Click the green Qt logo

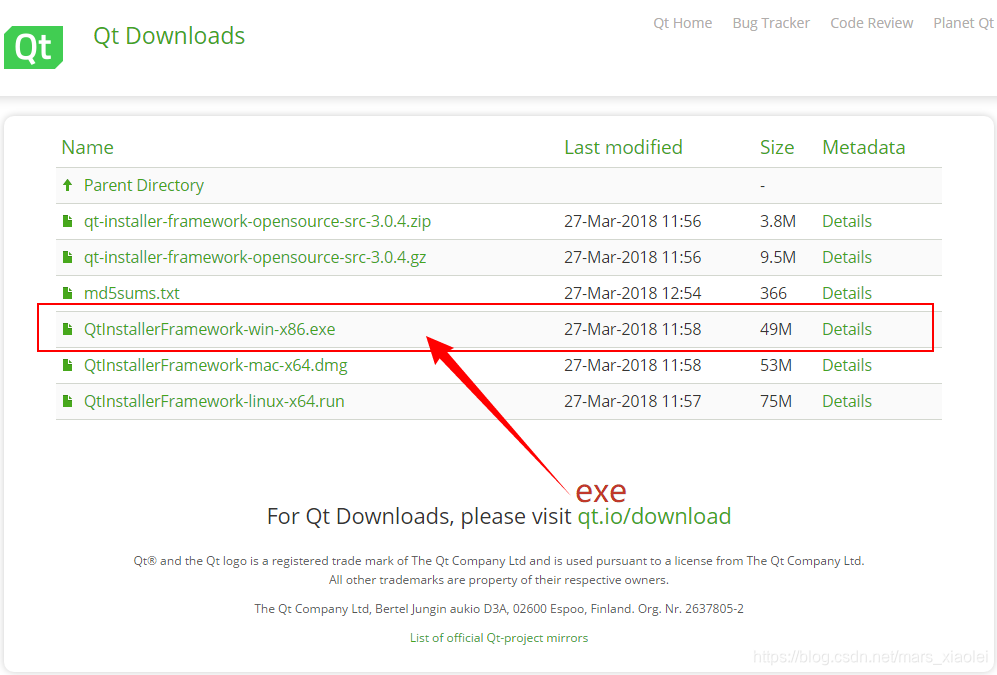click(34, 48)
